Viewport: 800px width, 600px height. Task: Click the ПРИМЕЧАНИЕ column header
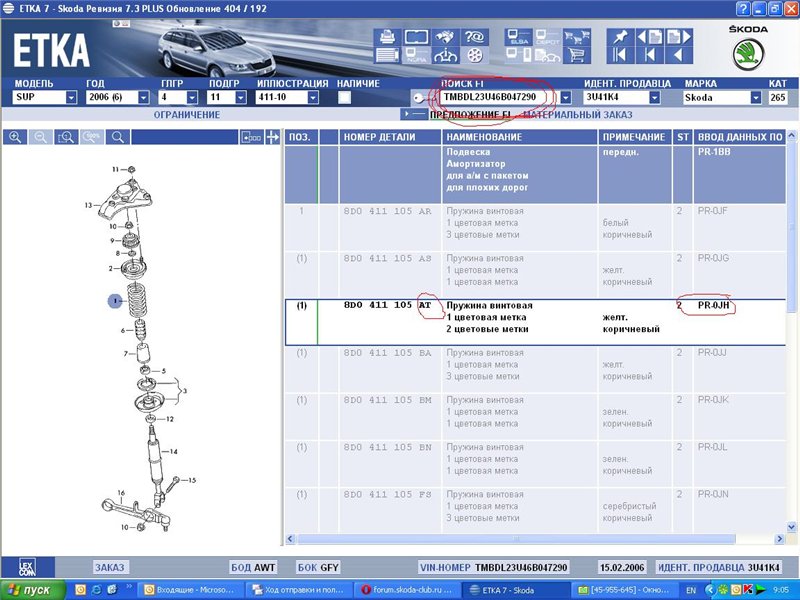[x=634, y=137]
